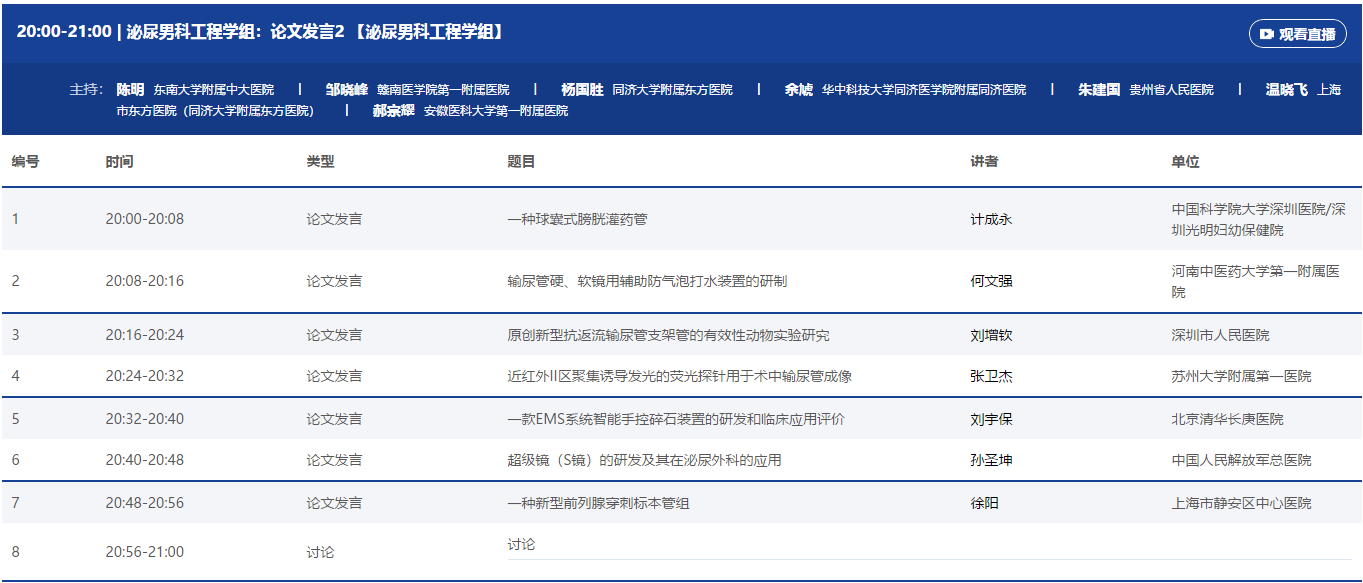Click moderator 杨国胜 in the host list
1363x583 pixels.
(x=582, y=90)
